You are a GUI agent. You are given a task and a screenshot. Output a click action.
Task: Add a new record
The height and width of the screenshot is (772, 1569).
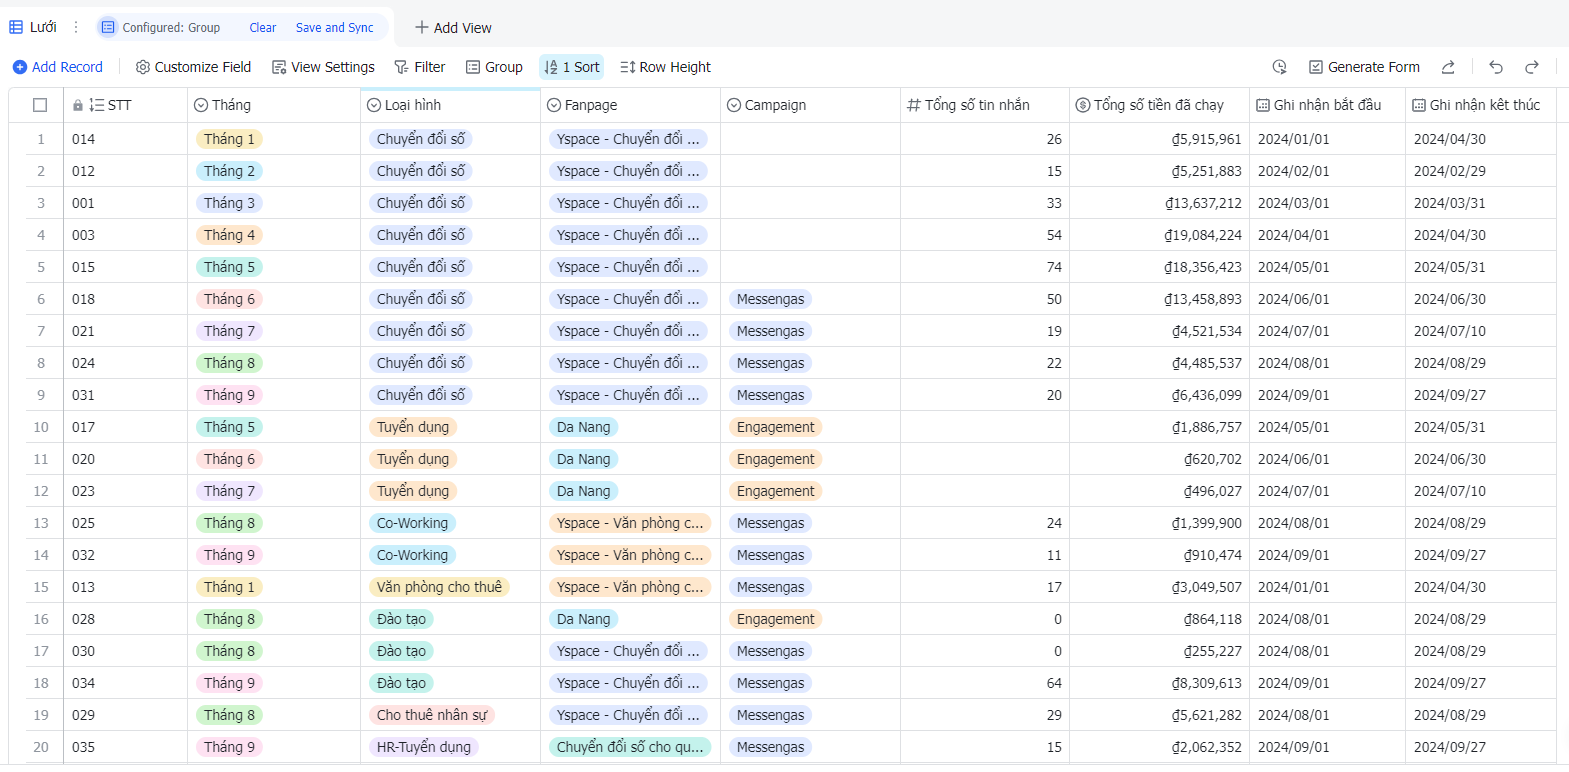(58, 67)
